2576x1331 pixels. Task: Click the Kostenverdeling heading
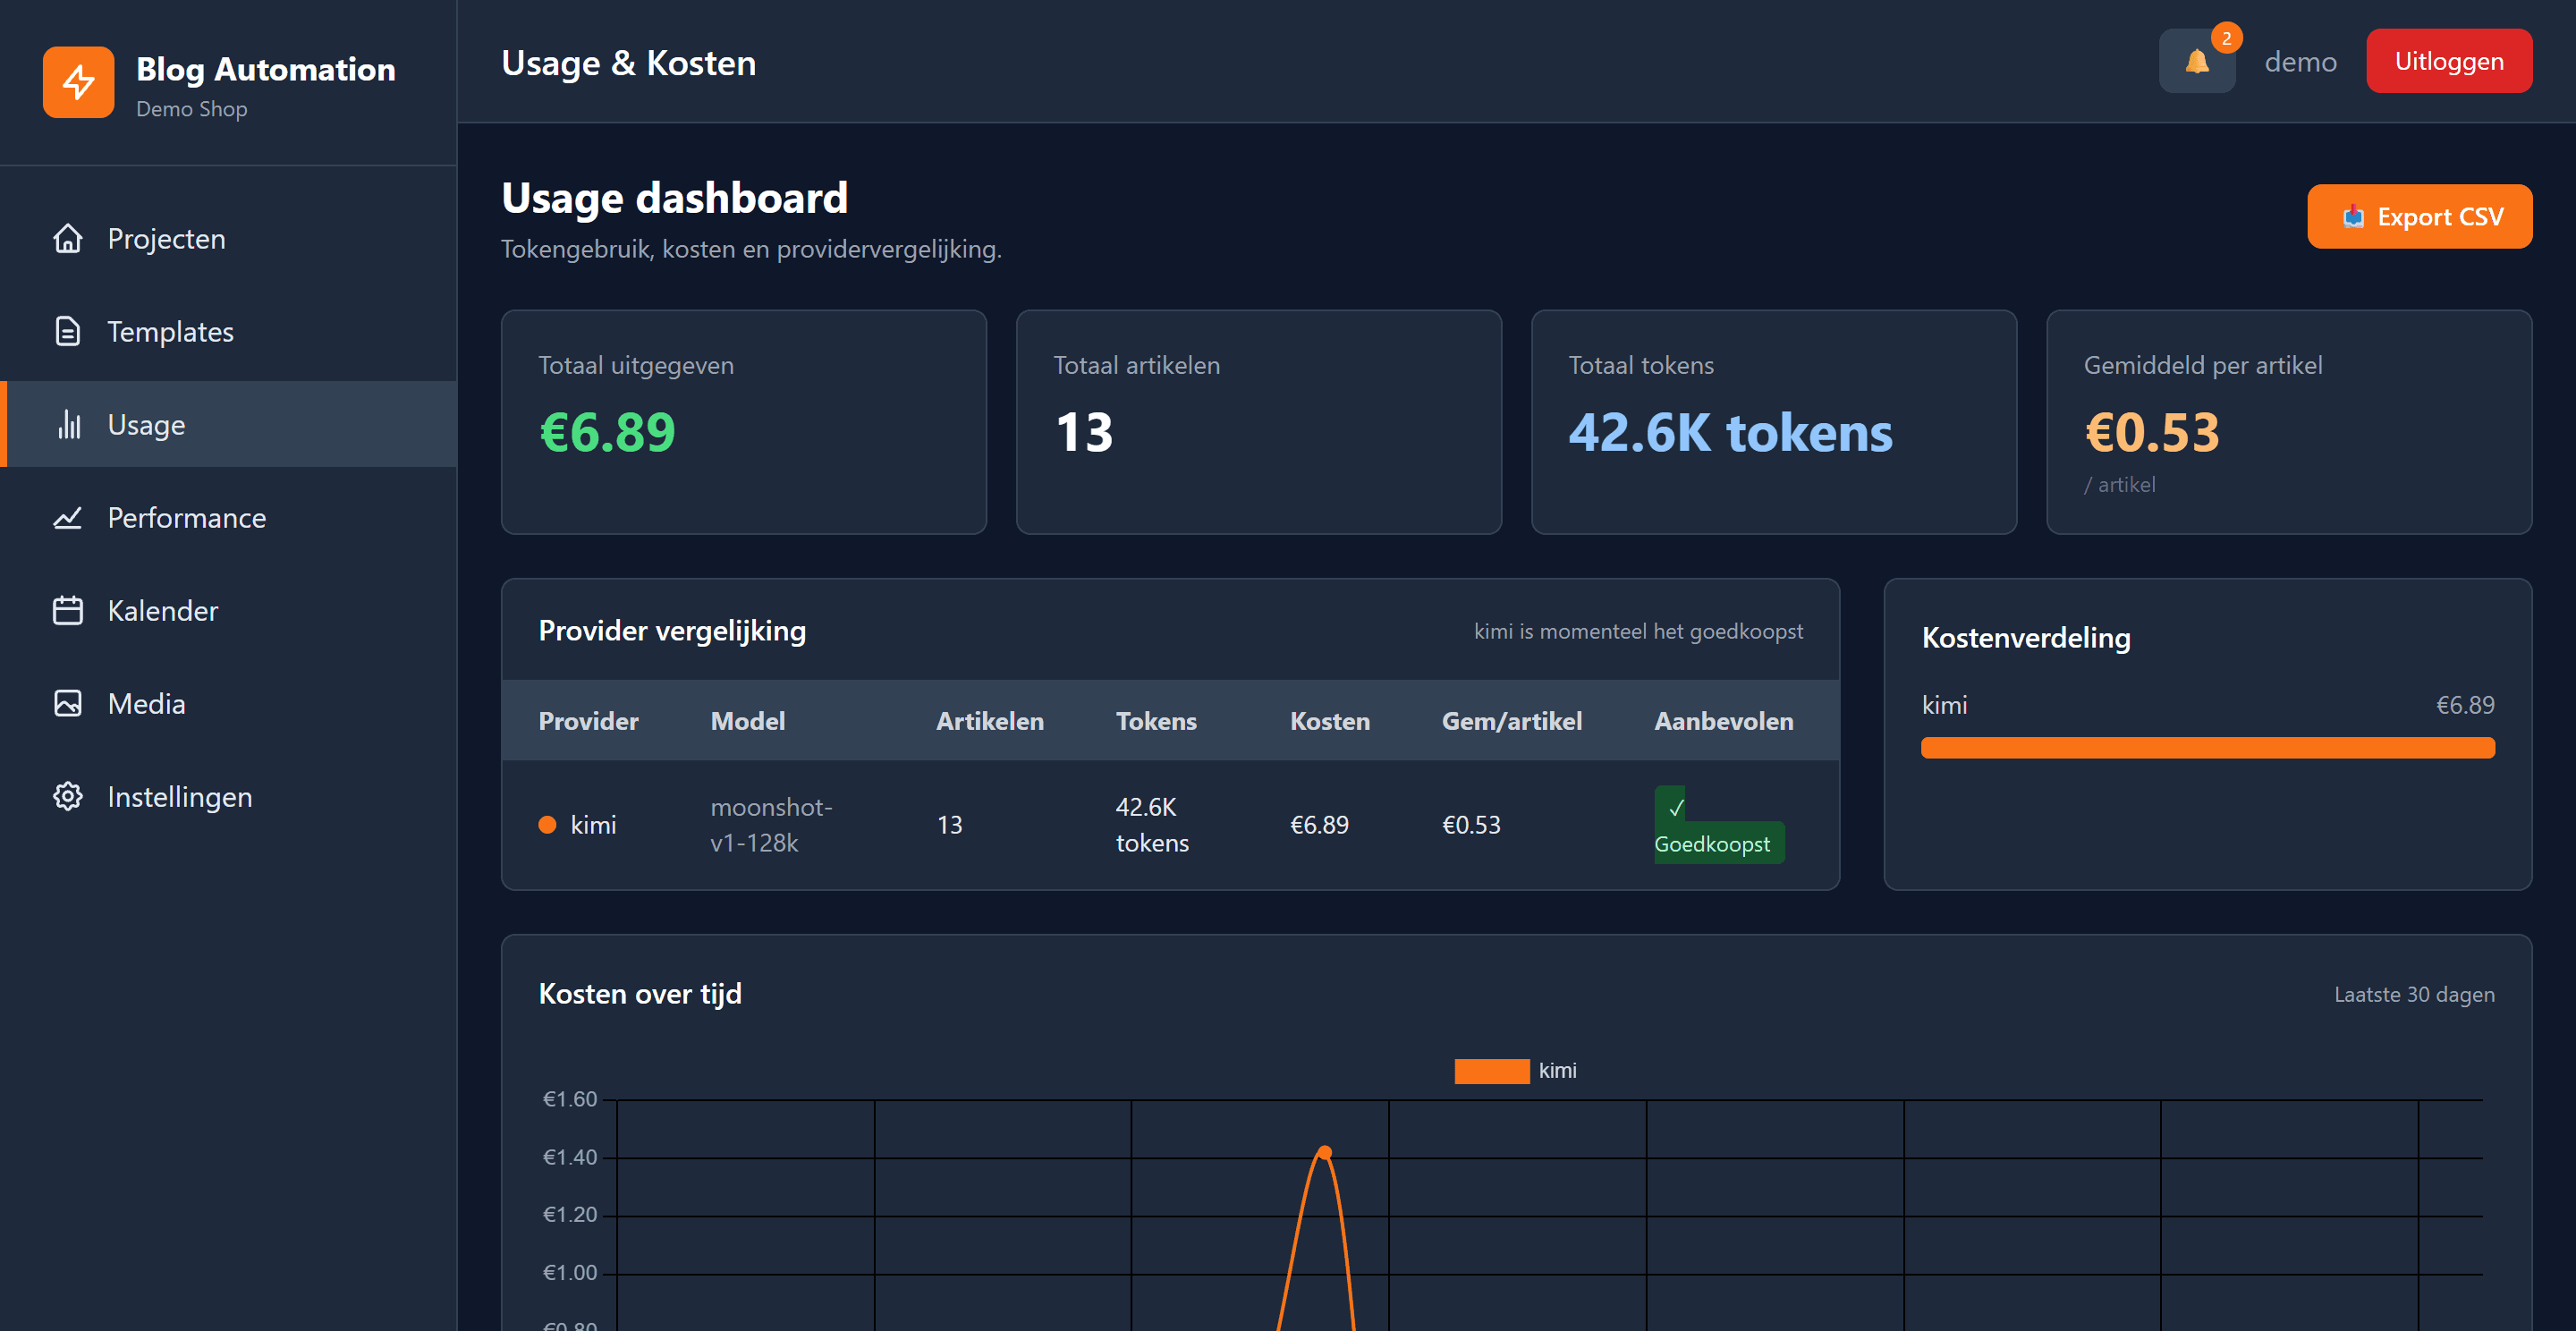click(x=2026, y=638)
